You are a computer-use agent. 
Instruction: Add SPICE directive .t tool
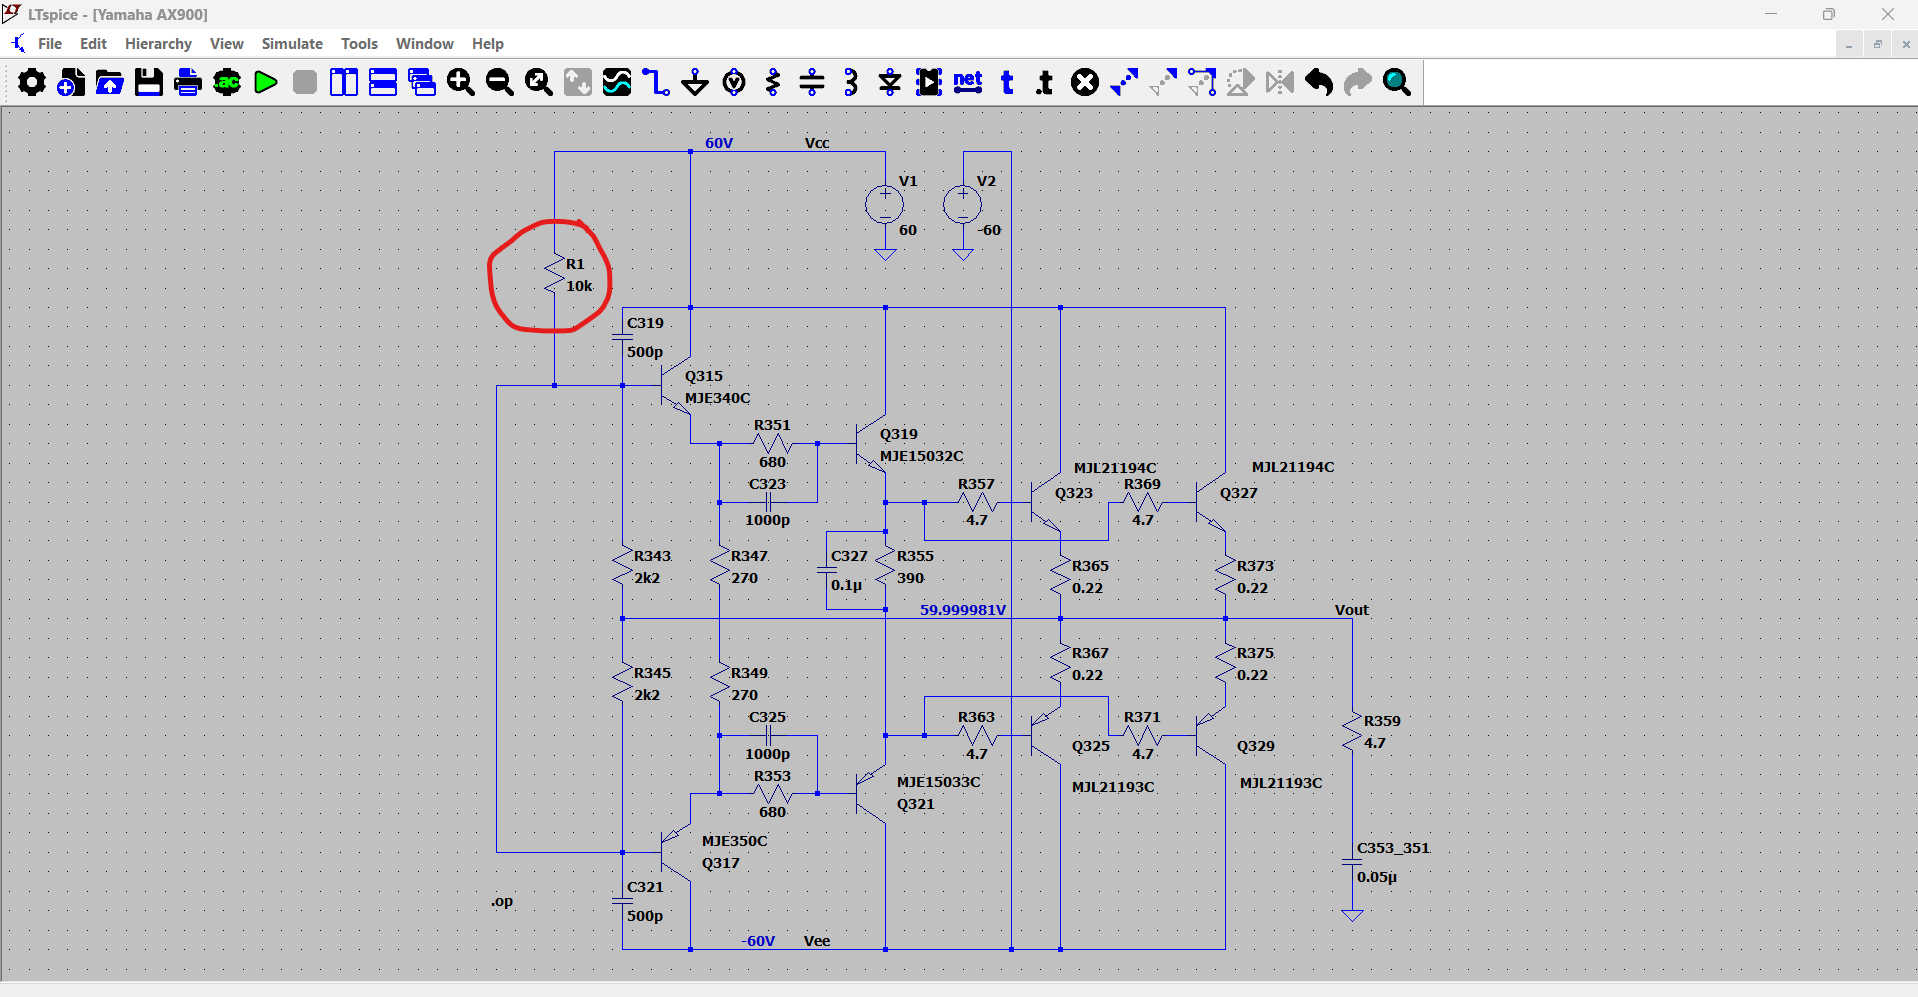(1045, 82)
